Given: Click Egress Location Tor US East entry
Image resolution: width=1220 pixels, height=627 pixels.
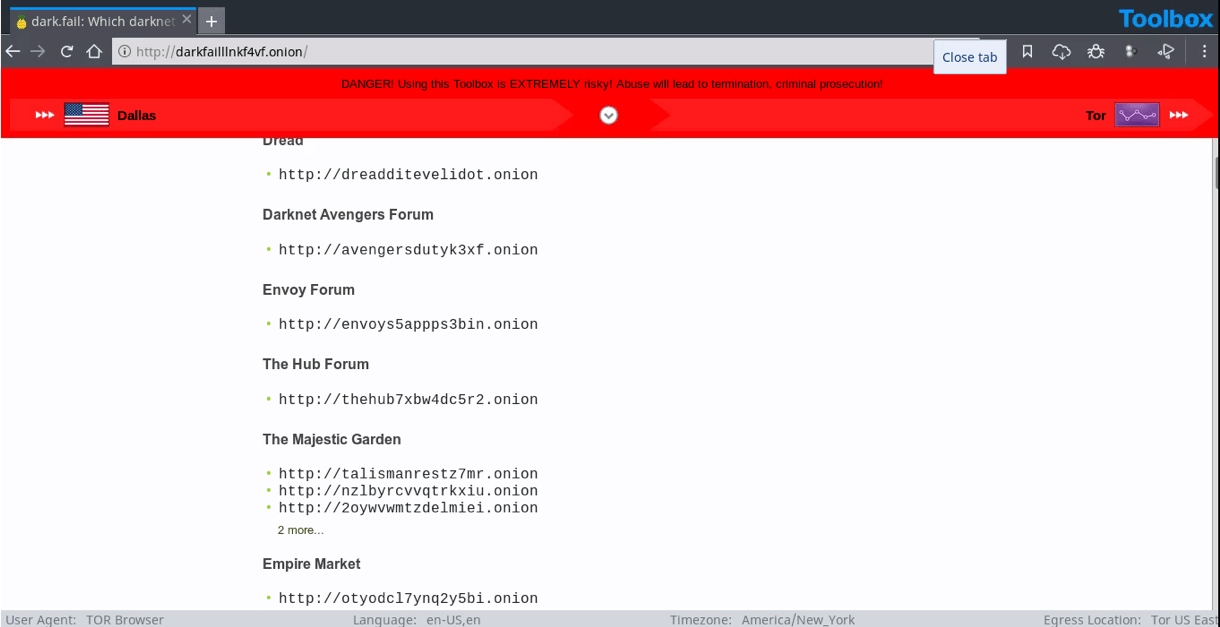Looking at the screenshot, I should click(1131, 620).
